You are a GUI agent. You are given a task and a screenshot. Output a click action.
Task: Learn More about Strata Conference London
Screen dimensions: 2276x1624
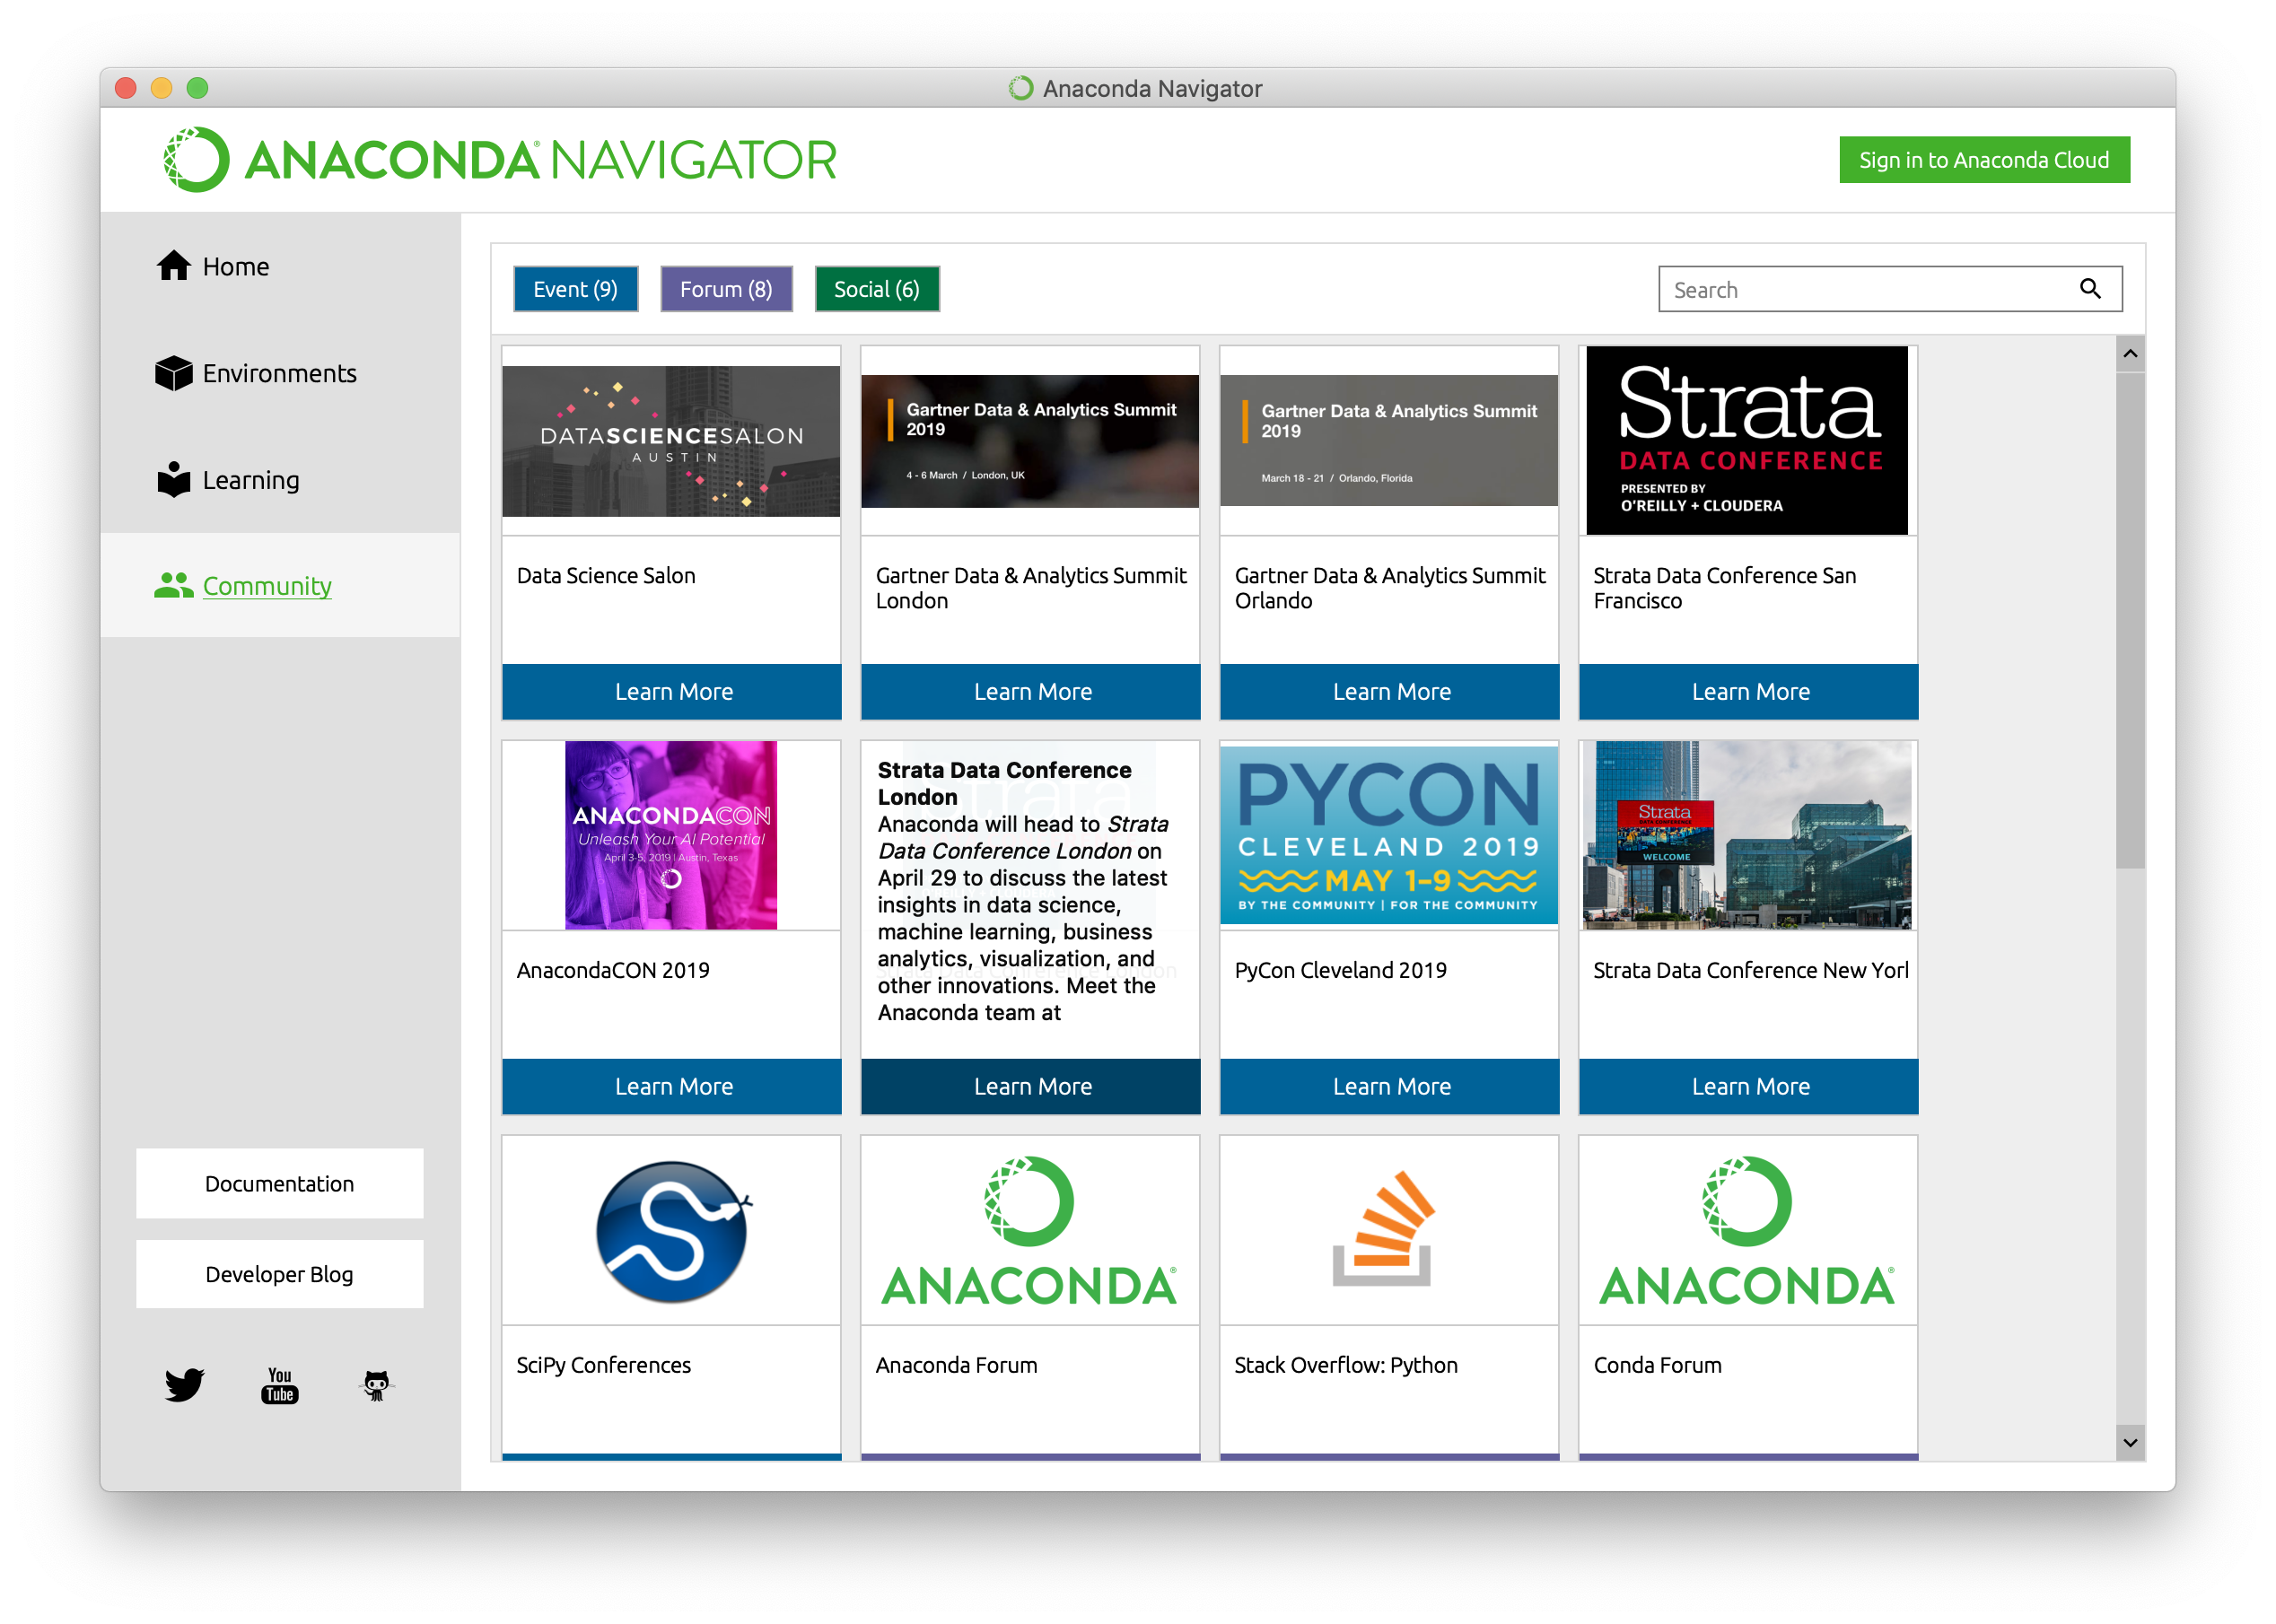click(x=1031, y=1086)
